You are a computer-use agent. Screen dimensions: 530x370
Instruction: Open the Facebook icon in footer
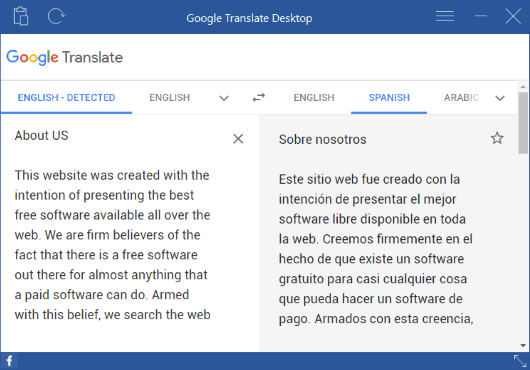pyautogui.click(x=9, y=361)
